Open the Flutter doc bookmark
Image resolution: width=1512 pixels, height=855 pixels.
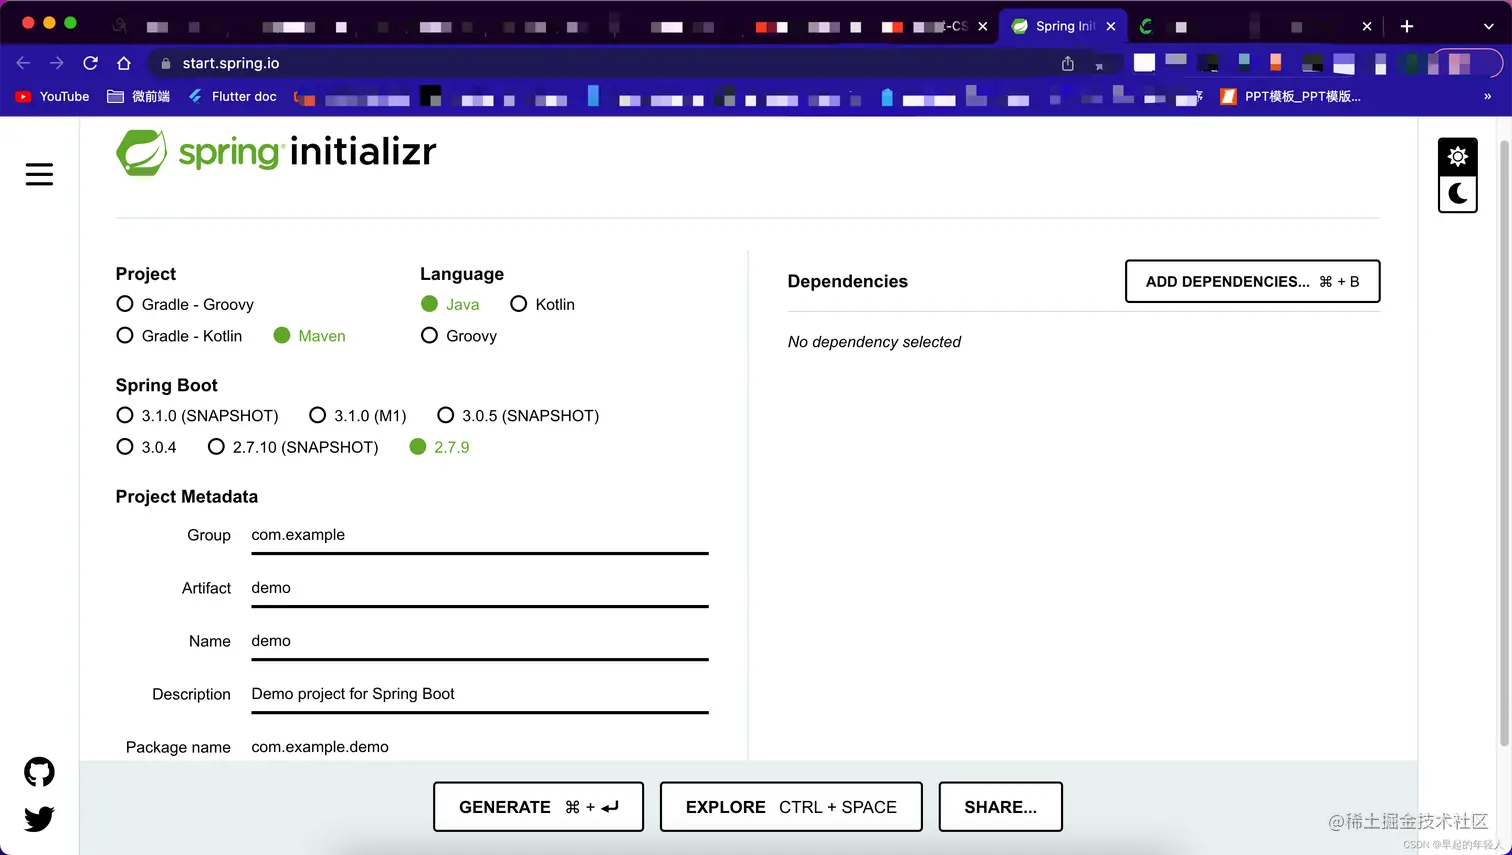point(233,97)
